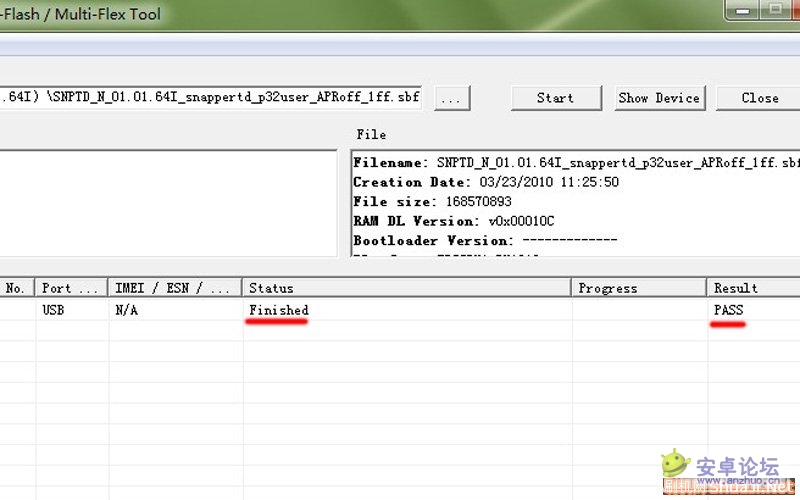The width and height of the screenshot is (800, 500).
Task: Click the empty list box left of File
Action: point(168,203)
